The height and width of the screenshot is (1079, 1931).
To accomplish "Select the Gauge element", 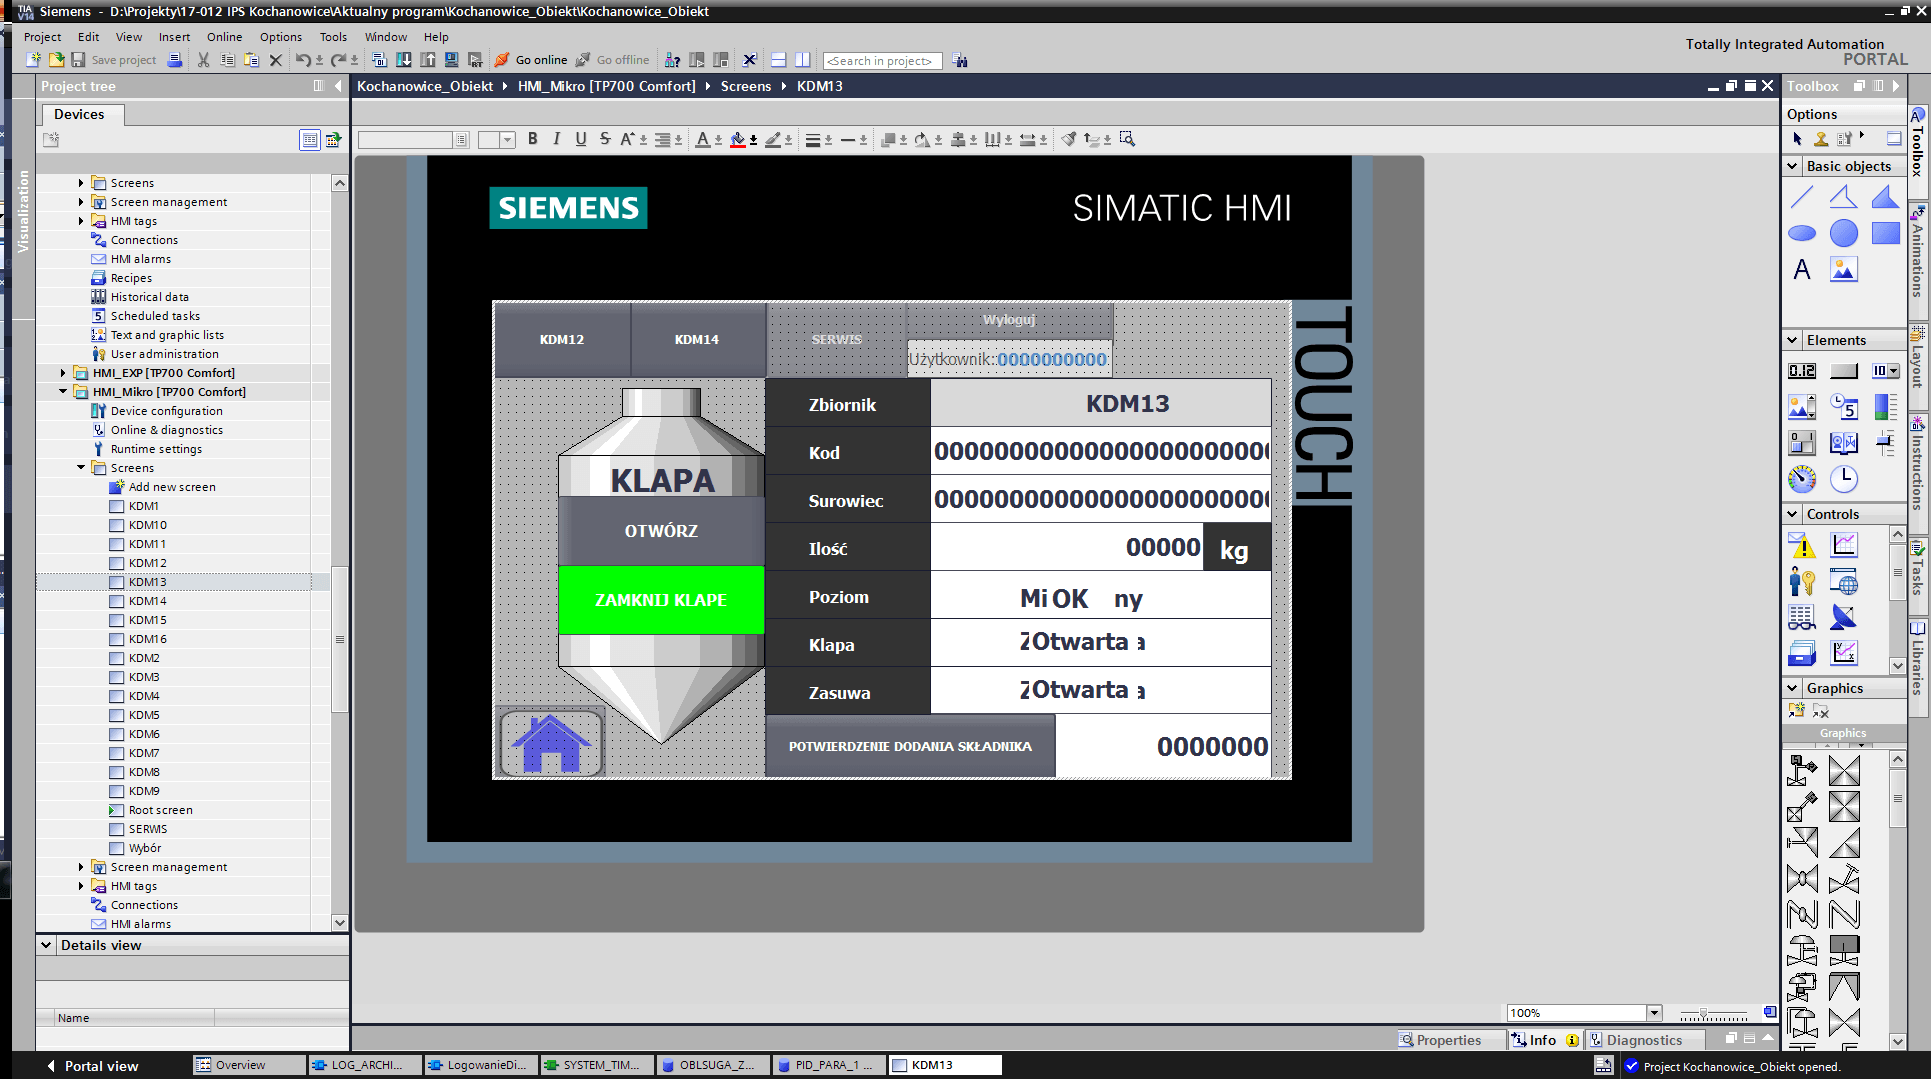I will pyautogui.click(x=1802, y=479).
